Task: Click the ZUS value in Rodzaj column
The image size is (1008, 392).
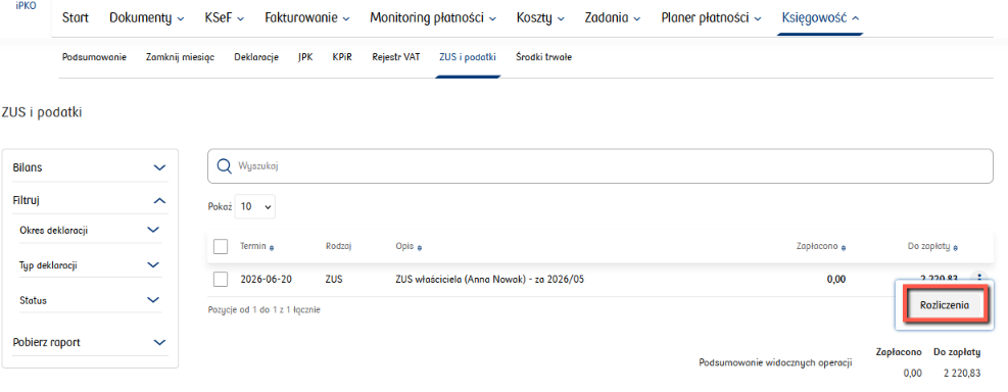Action: [335, 280]
